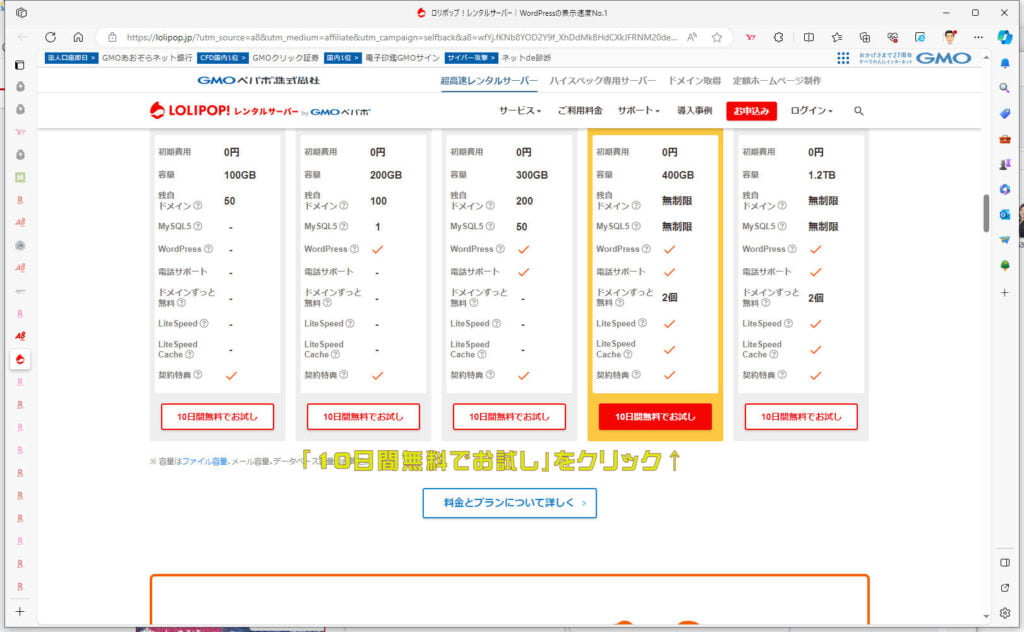The width and height of the screenshot is (1024, 632).
Task: Click the browser address bar URL field
Action: [x=400, y=37]
